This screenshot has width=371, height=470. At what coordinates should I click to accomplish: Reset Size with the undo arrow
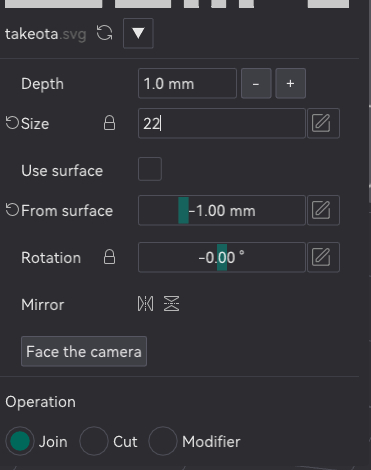click(12, 123)
